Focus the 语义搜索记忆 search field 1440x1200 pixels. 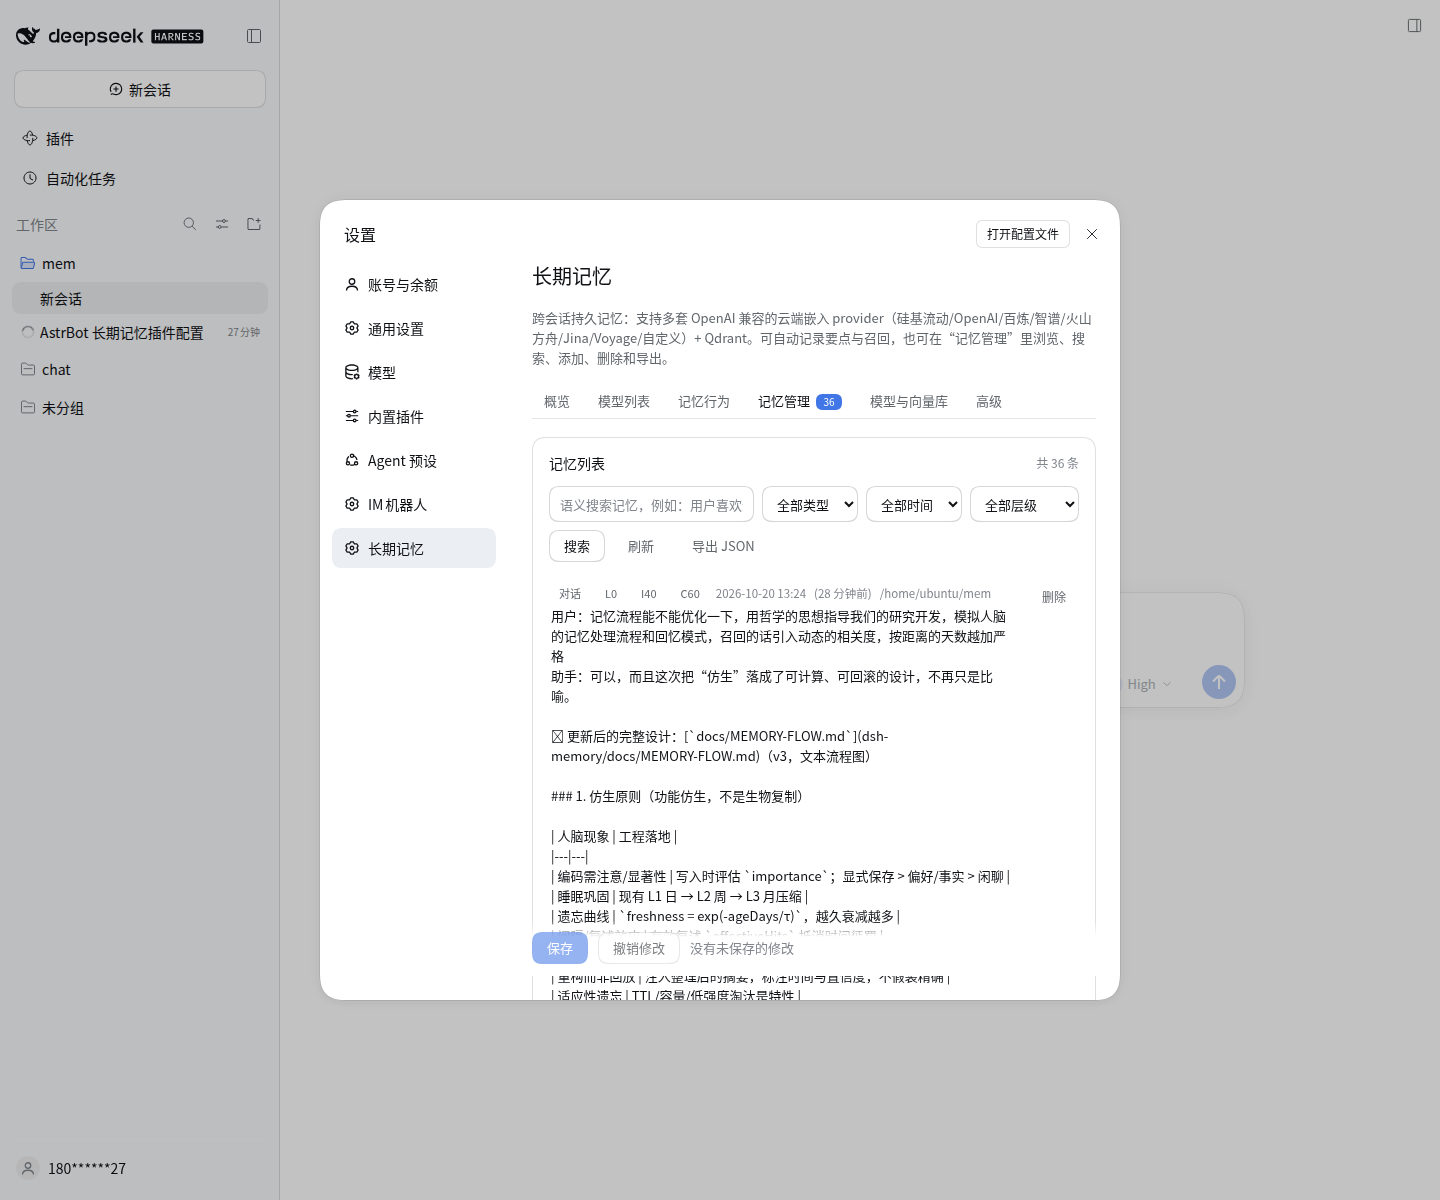pos(651,505)
